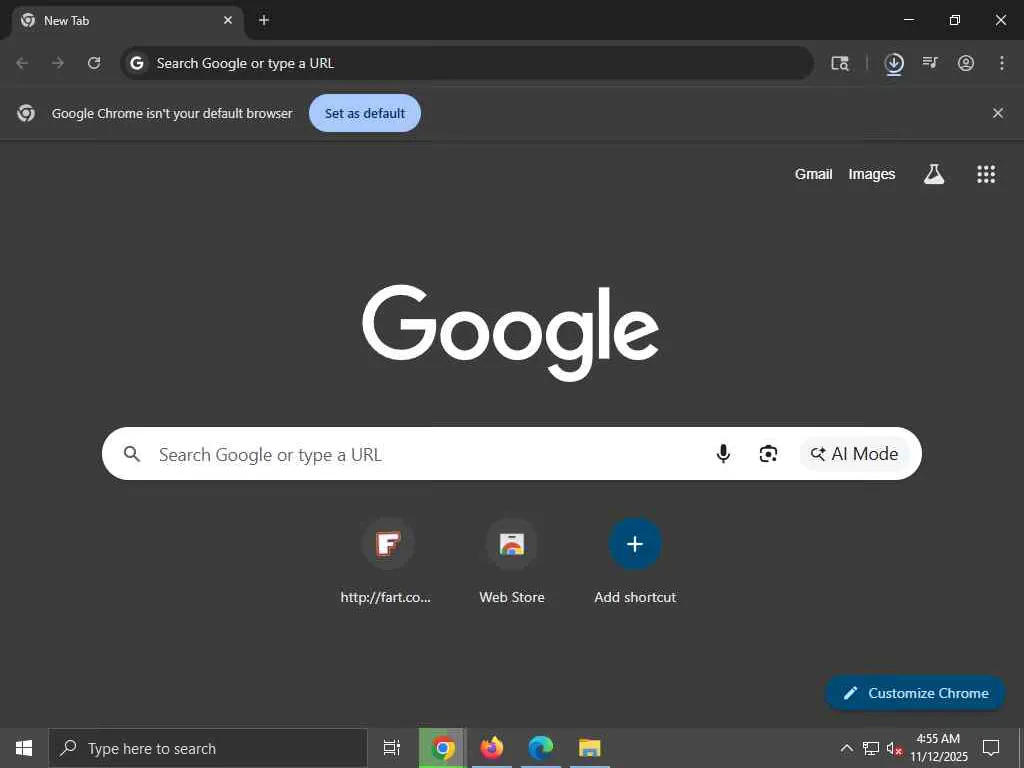Open File Explorer from the taskbar
The width and height of the screenshot is (1024, 768).
590,748
